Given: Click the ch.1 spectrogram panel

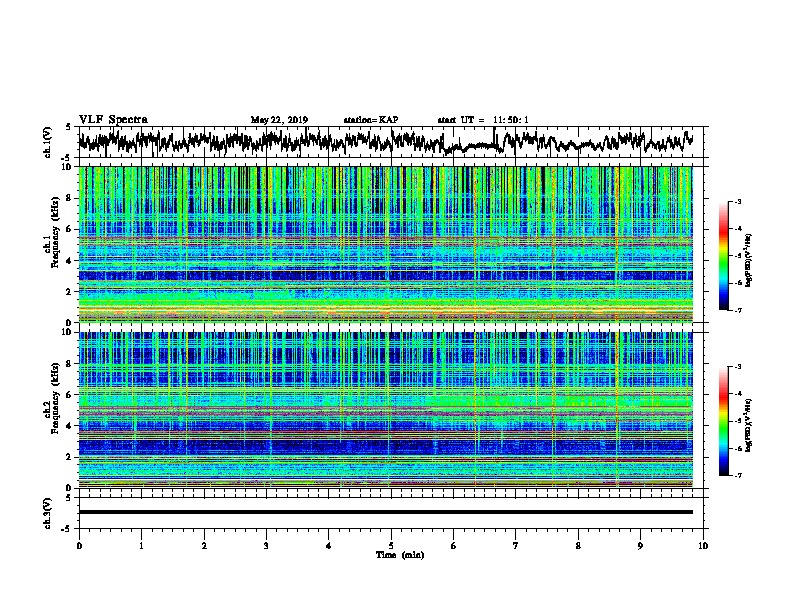Looking at the screenshot, I should 385,244.
